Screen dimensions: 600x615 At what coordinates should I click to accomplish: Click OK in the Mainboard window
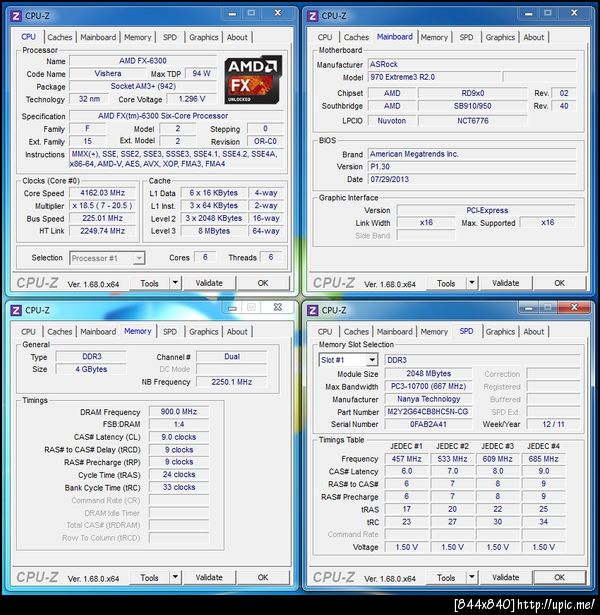560,283
